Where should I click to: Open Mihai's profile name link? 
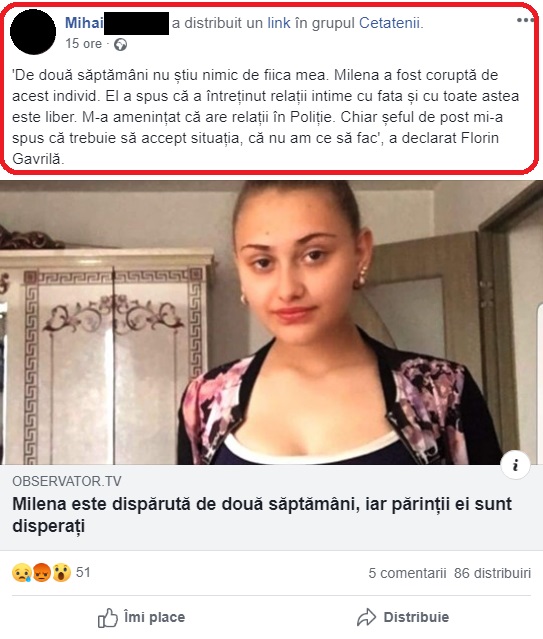coord(84,23)
